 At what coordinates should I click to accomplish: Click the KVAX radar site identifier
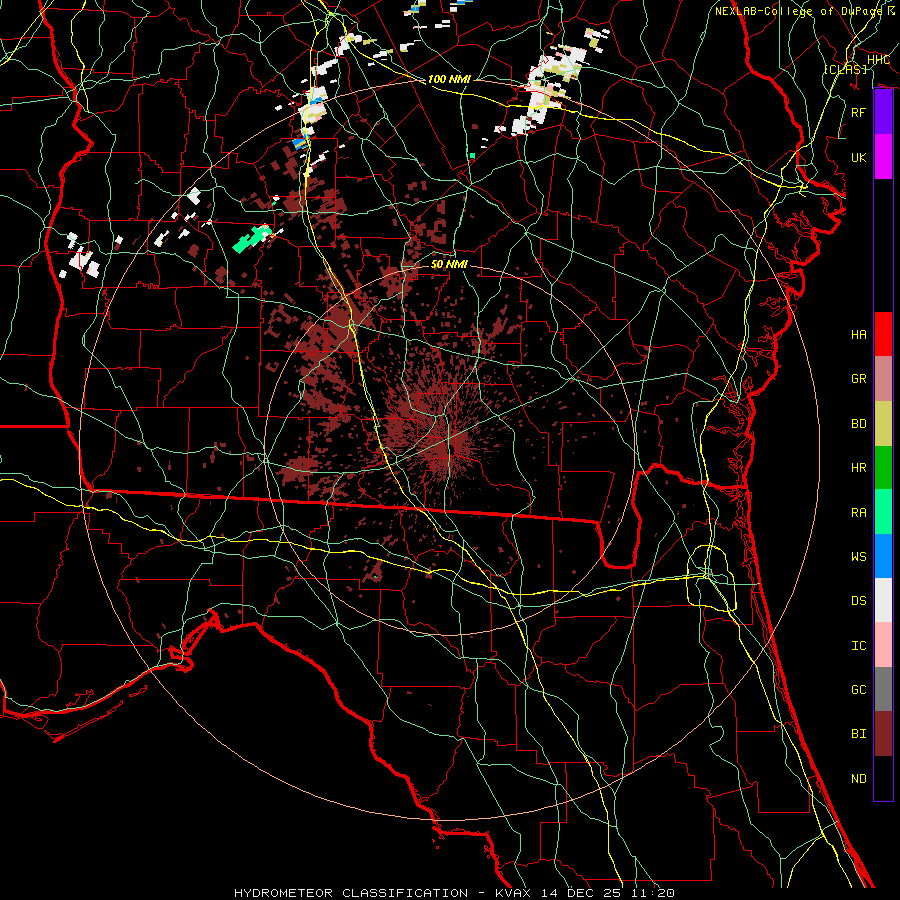coord(514,893)
